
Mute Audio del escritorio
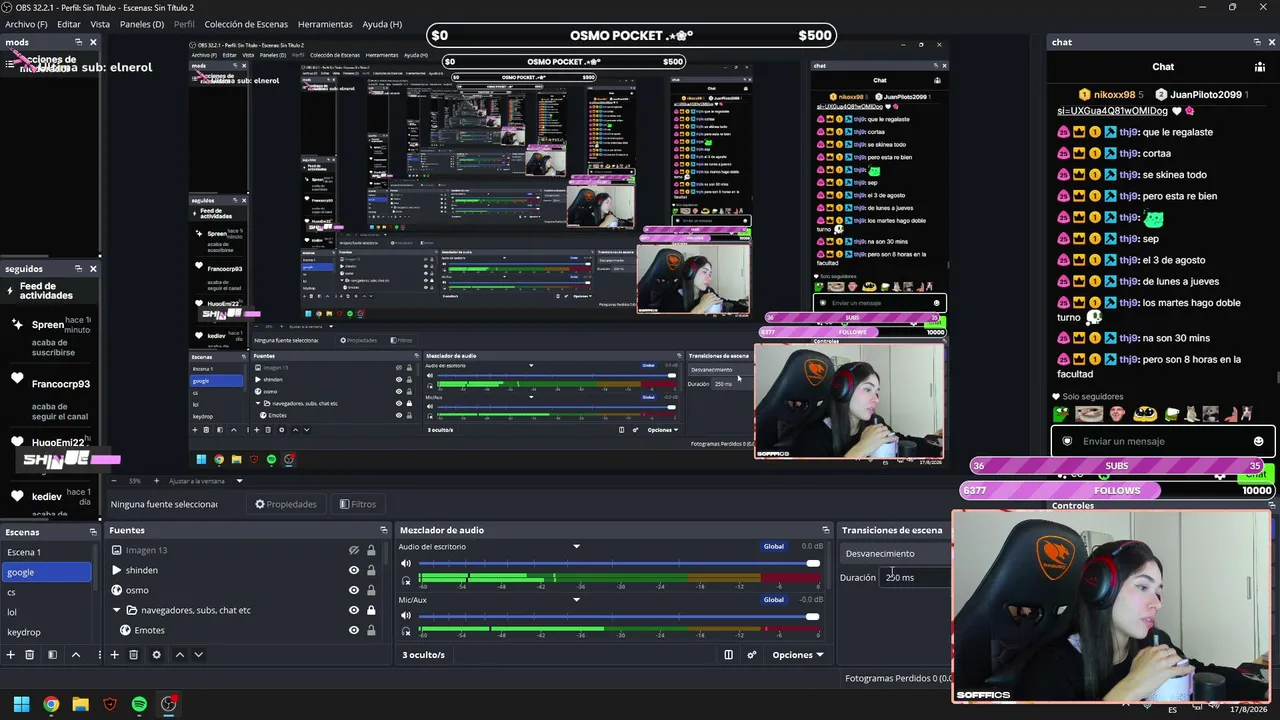pyautogui.click(x=406, y=563)
